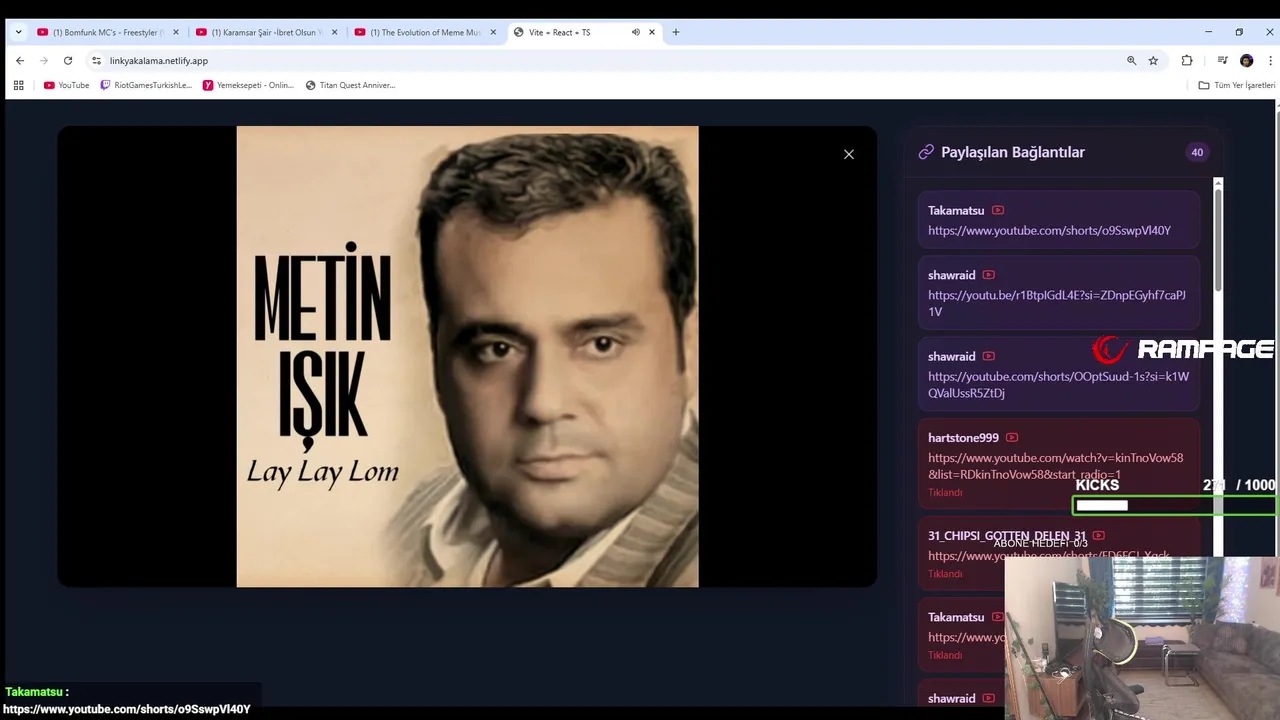Click the YouTube icon on shawraid's youtu.be card
The height and width of the screenshot is (720, 1280).
(x=989, y=275)
